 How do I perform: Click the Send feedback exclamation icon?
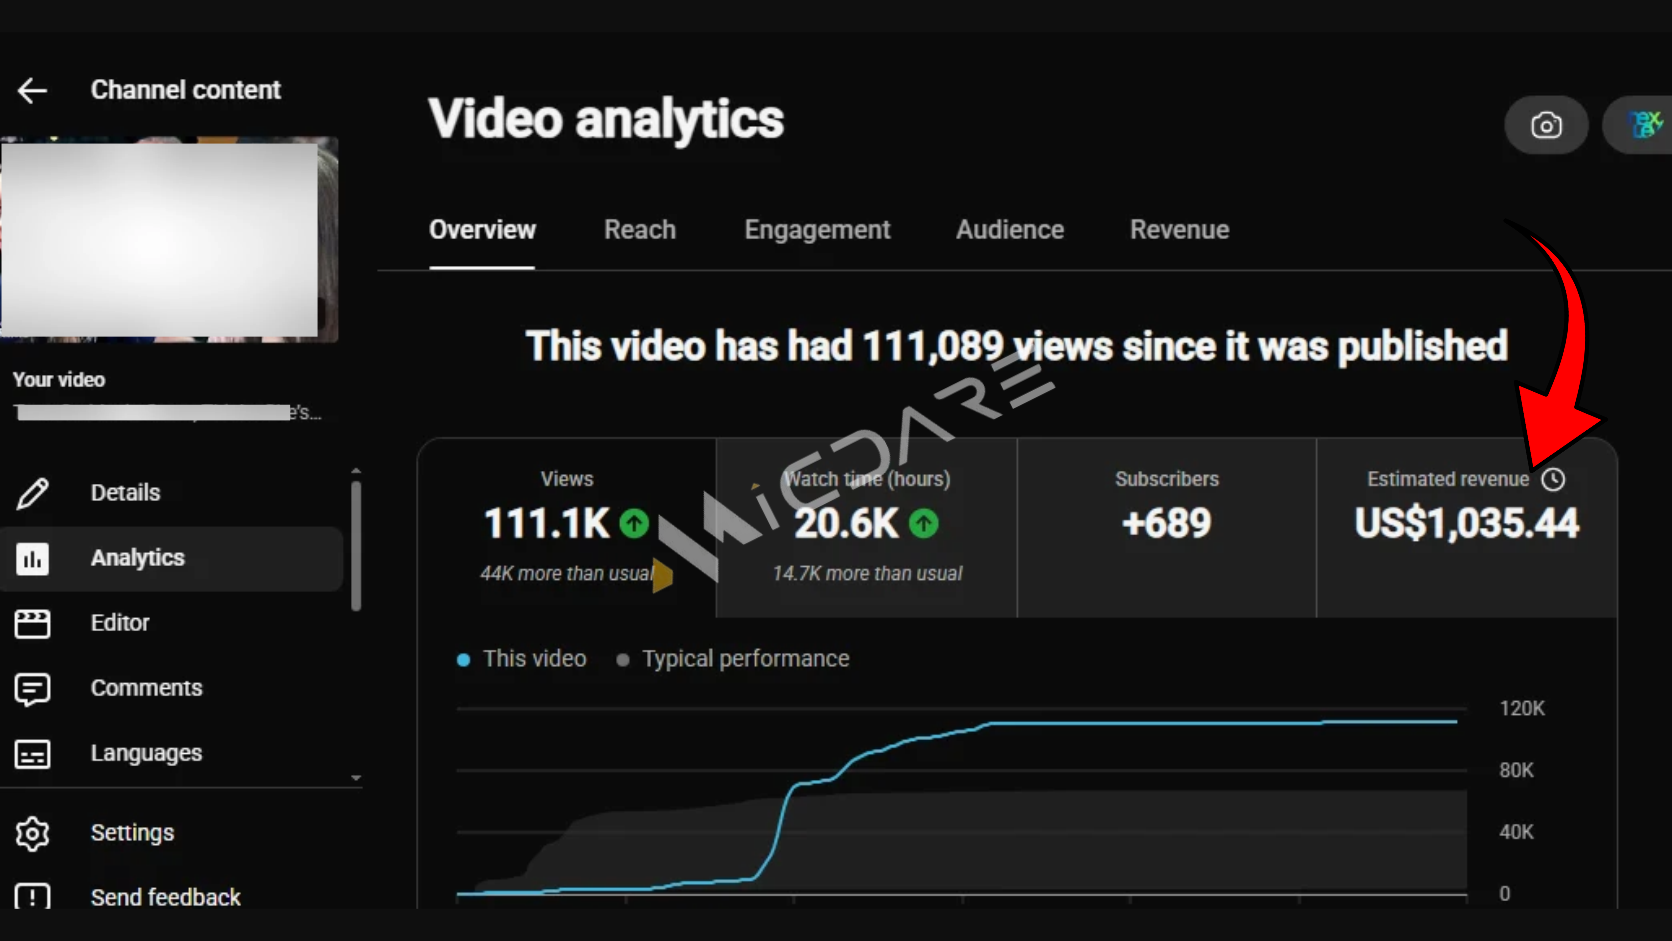[x=32, y=896]
